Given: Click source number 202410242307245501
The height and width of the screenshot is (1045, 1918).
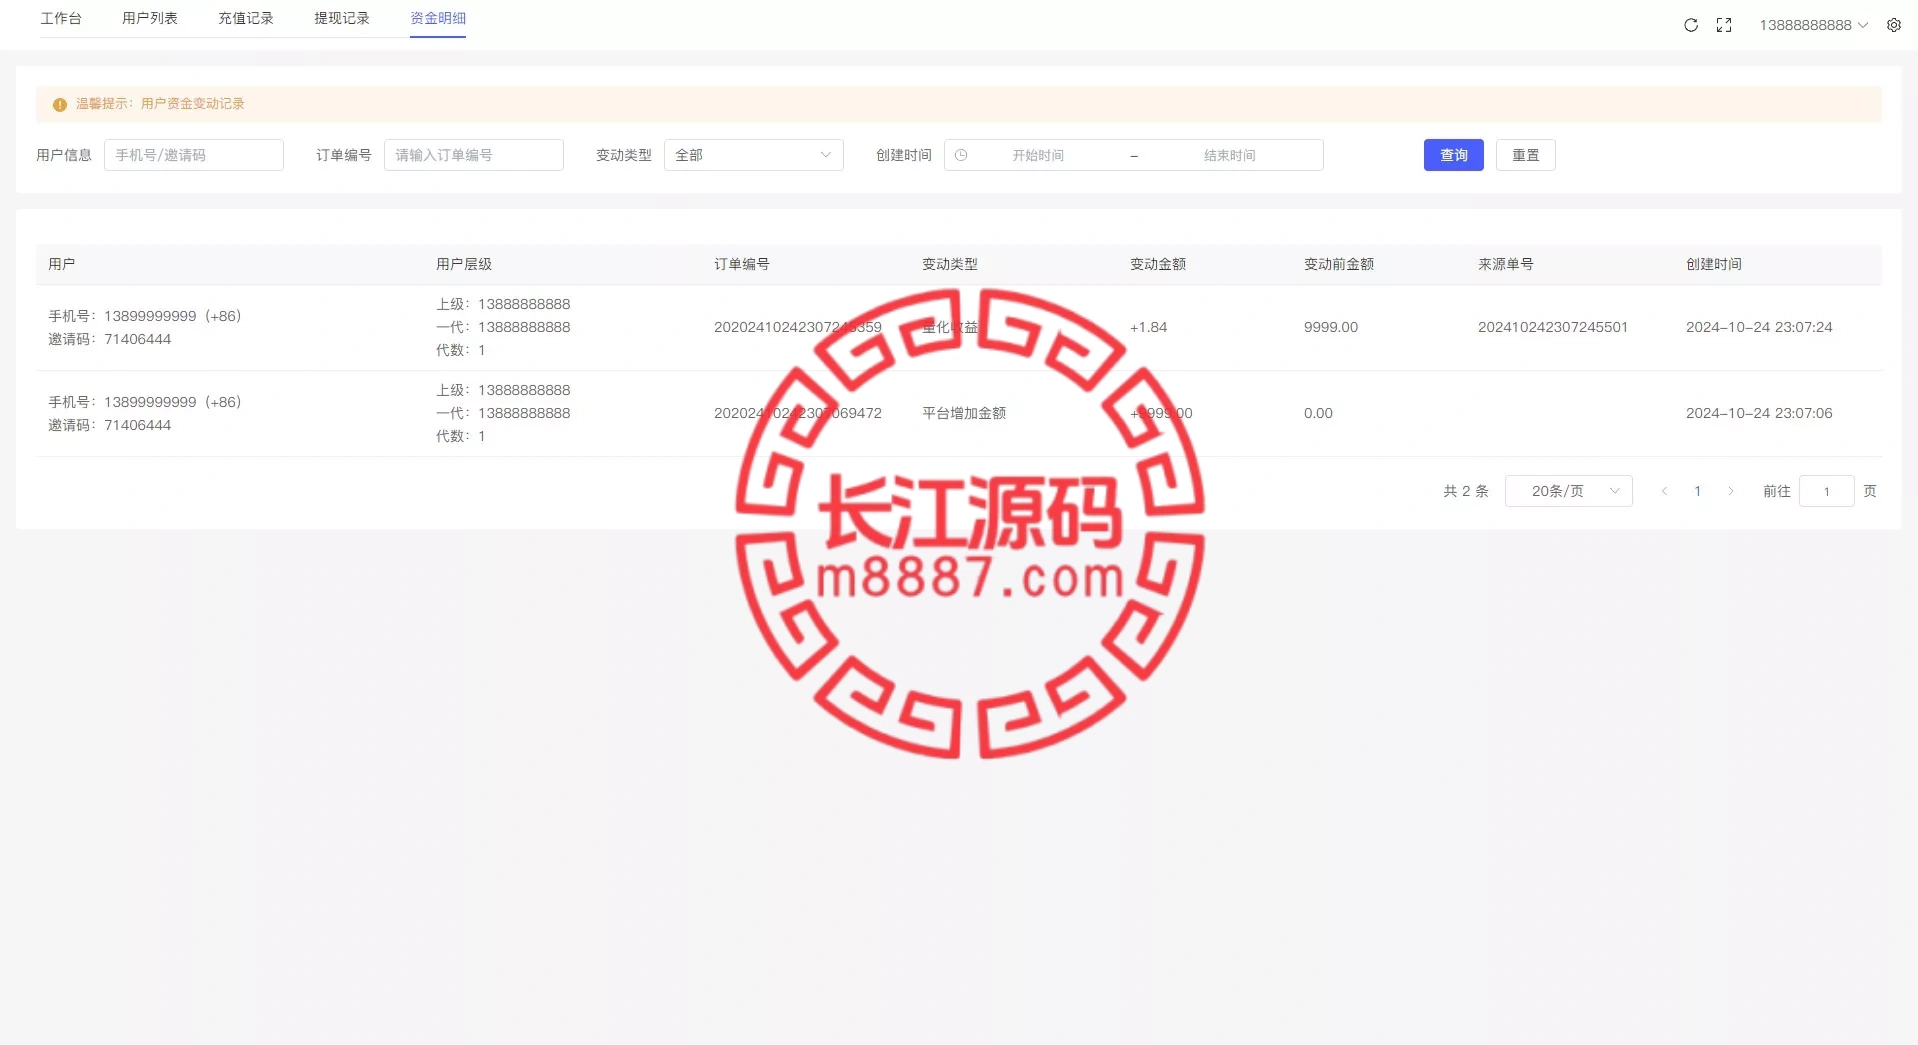Looking at the screenshot, I should [x=1553, y=327].
